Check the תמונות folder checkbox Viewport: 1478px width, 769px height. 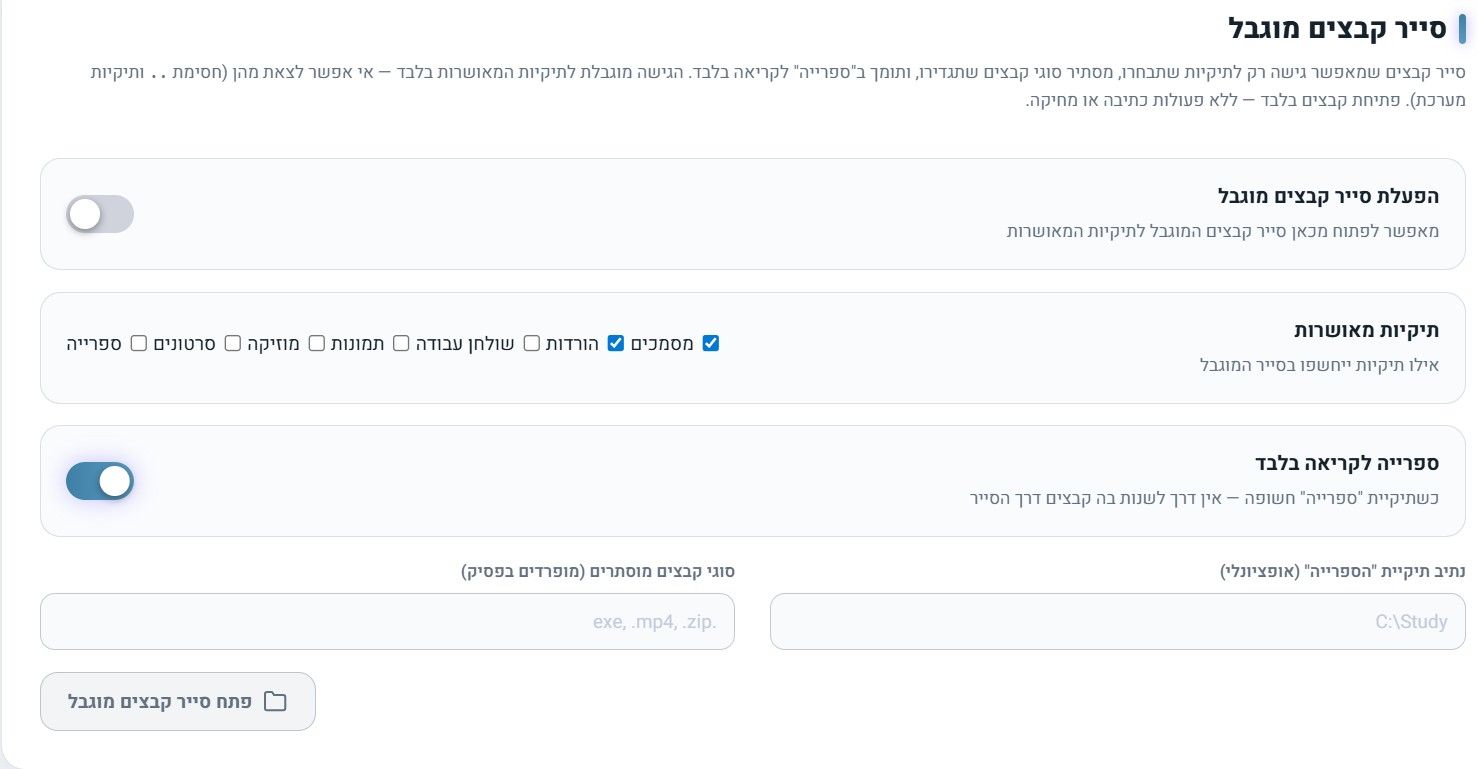pyautogui.click(x=401, y=343)
